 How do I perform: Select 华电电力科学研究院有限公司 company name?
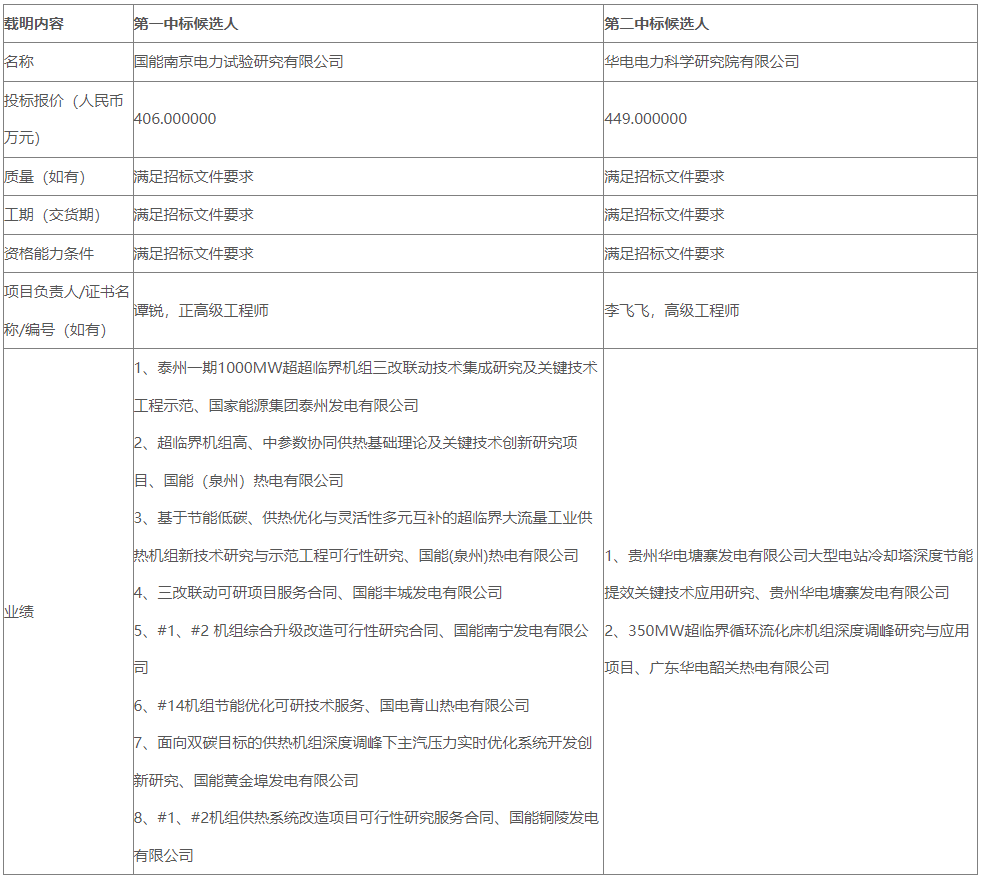[x=702, y=62]
